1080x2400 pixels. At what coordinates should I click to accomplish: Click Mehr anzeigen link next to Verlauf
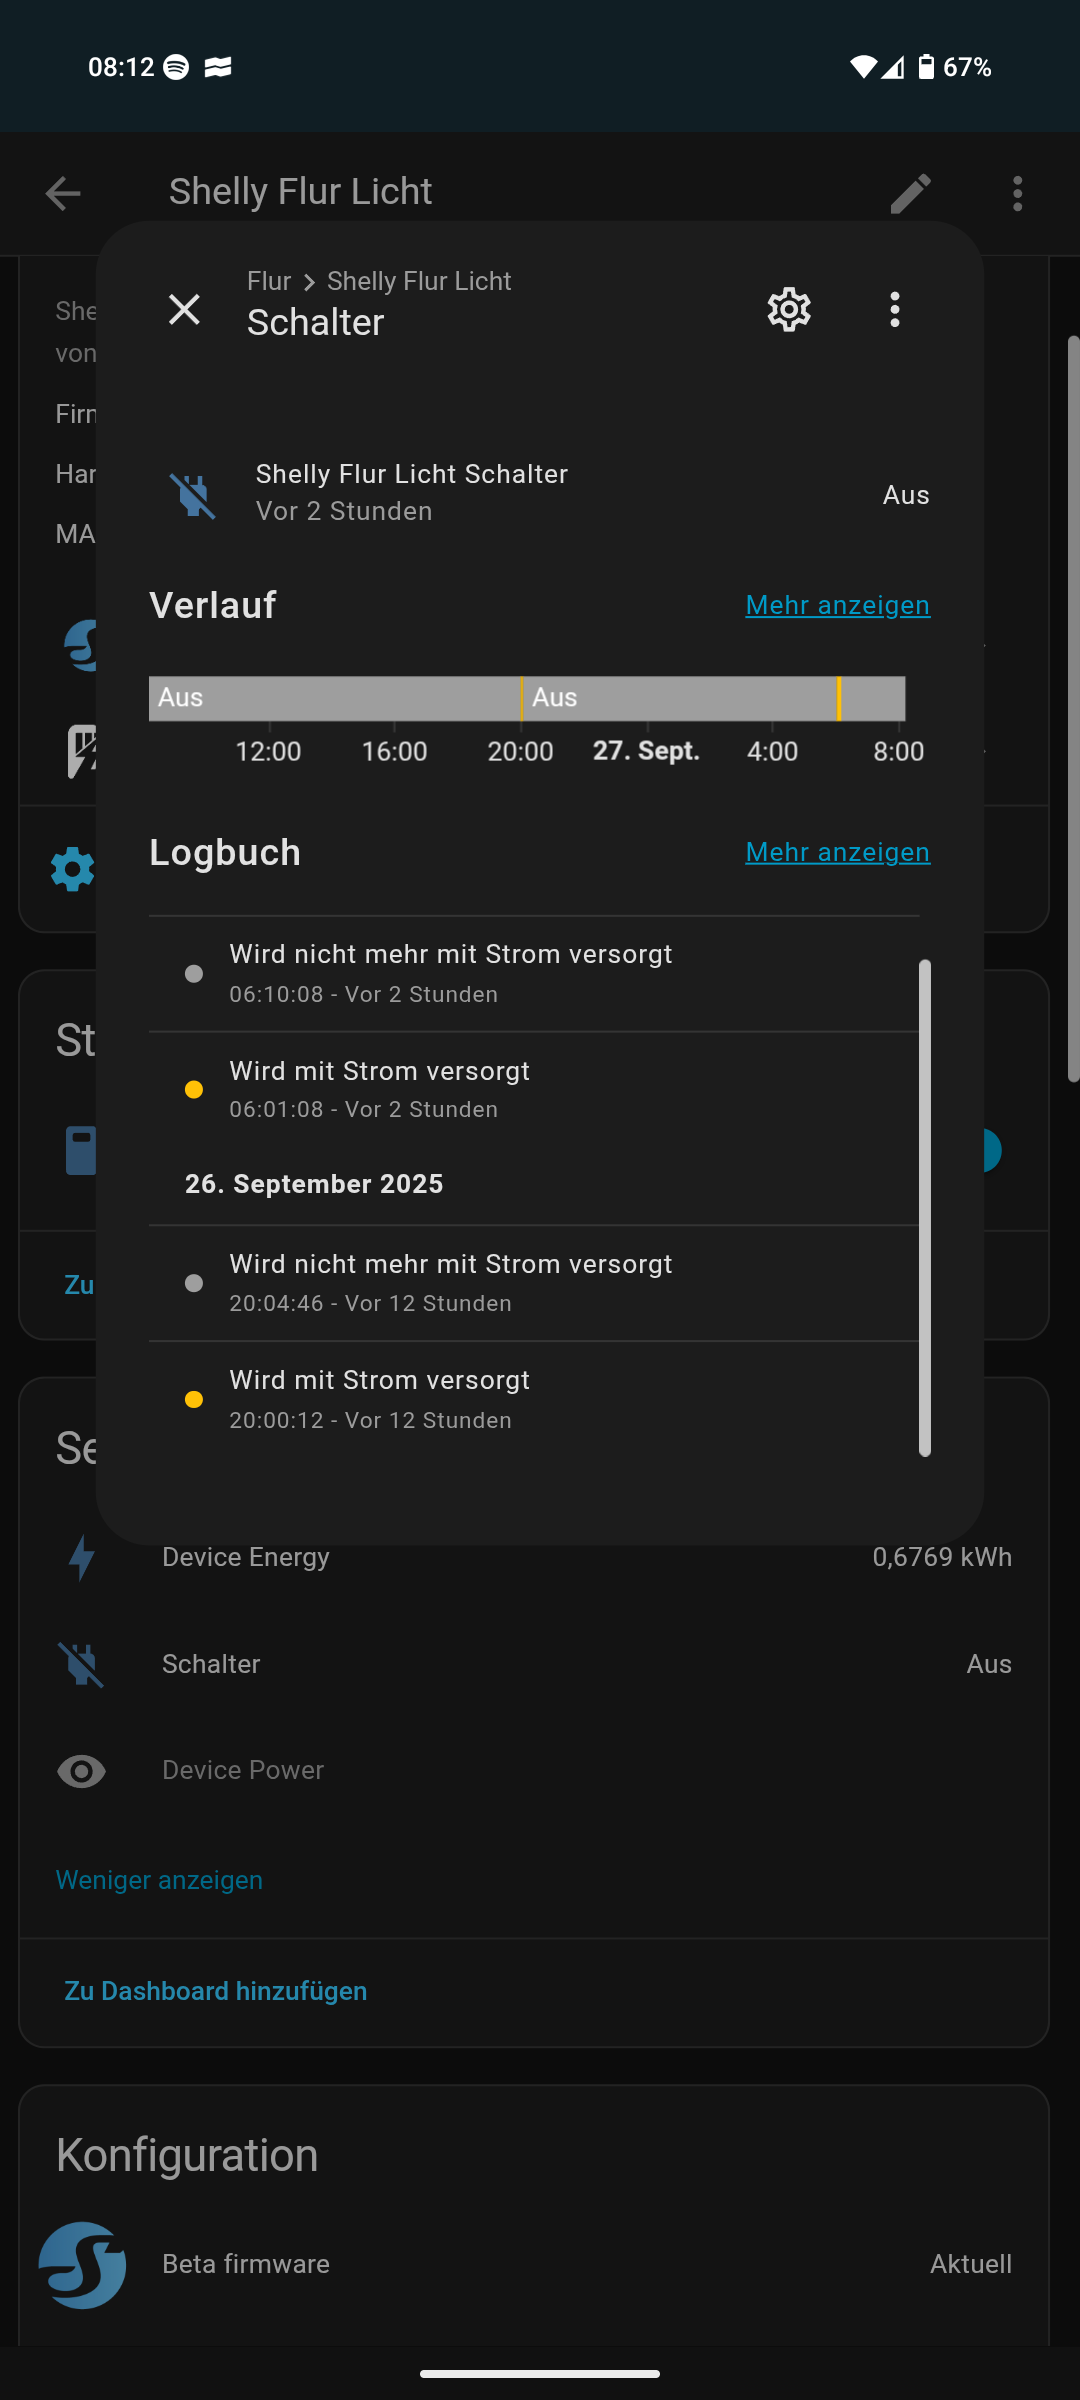(x=837, y=605)
